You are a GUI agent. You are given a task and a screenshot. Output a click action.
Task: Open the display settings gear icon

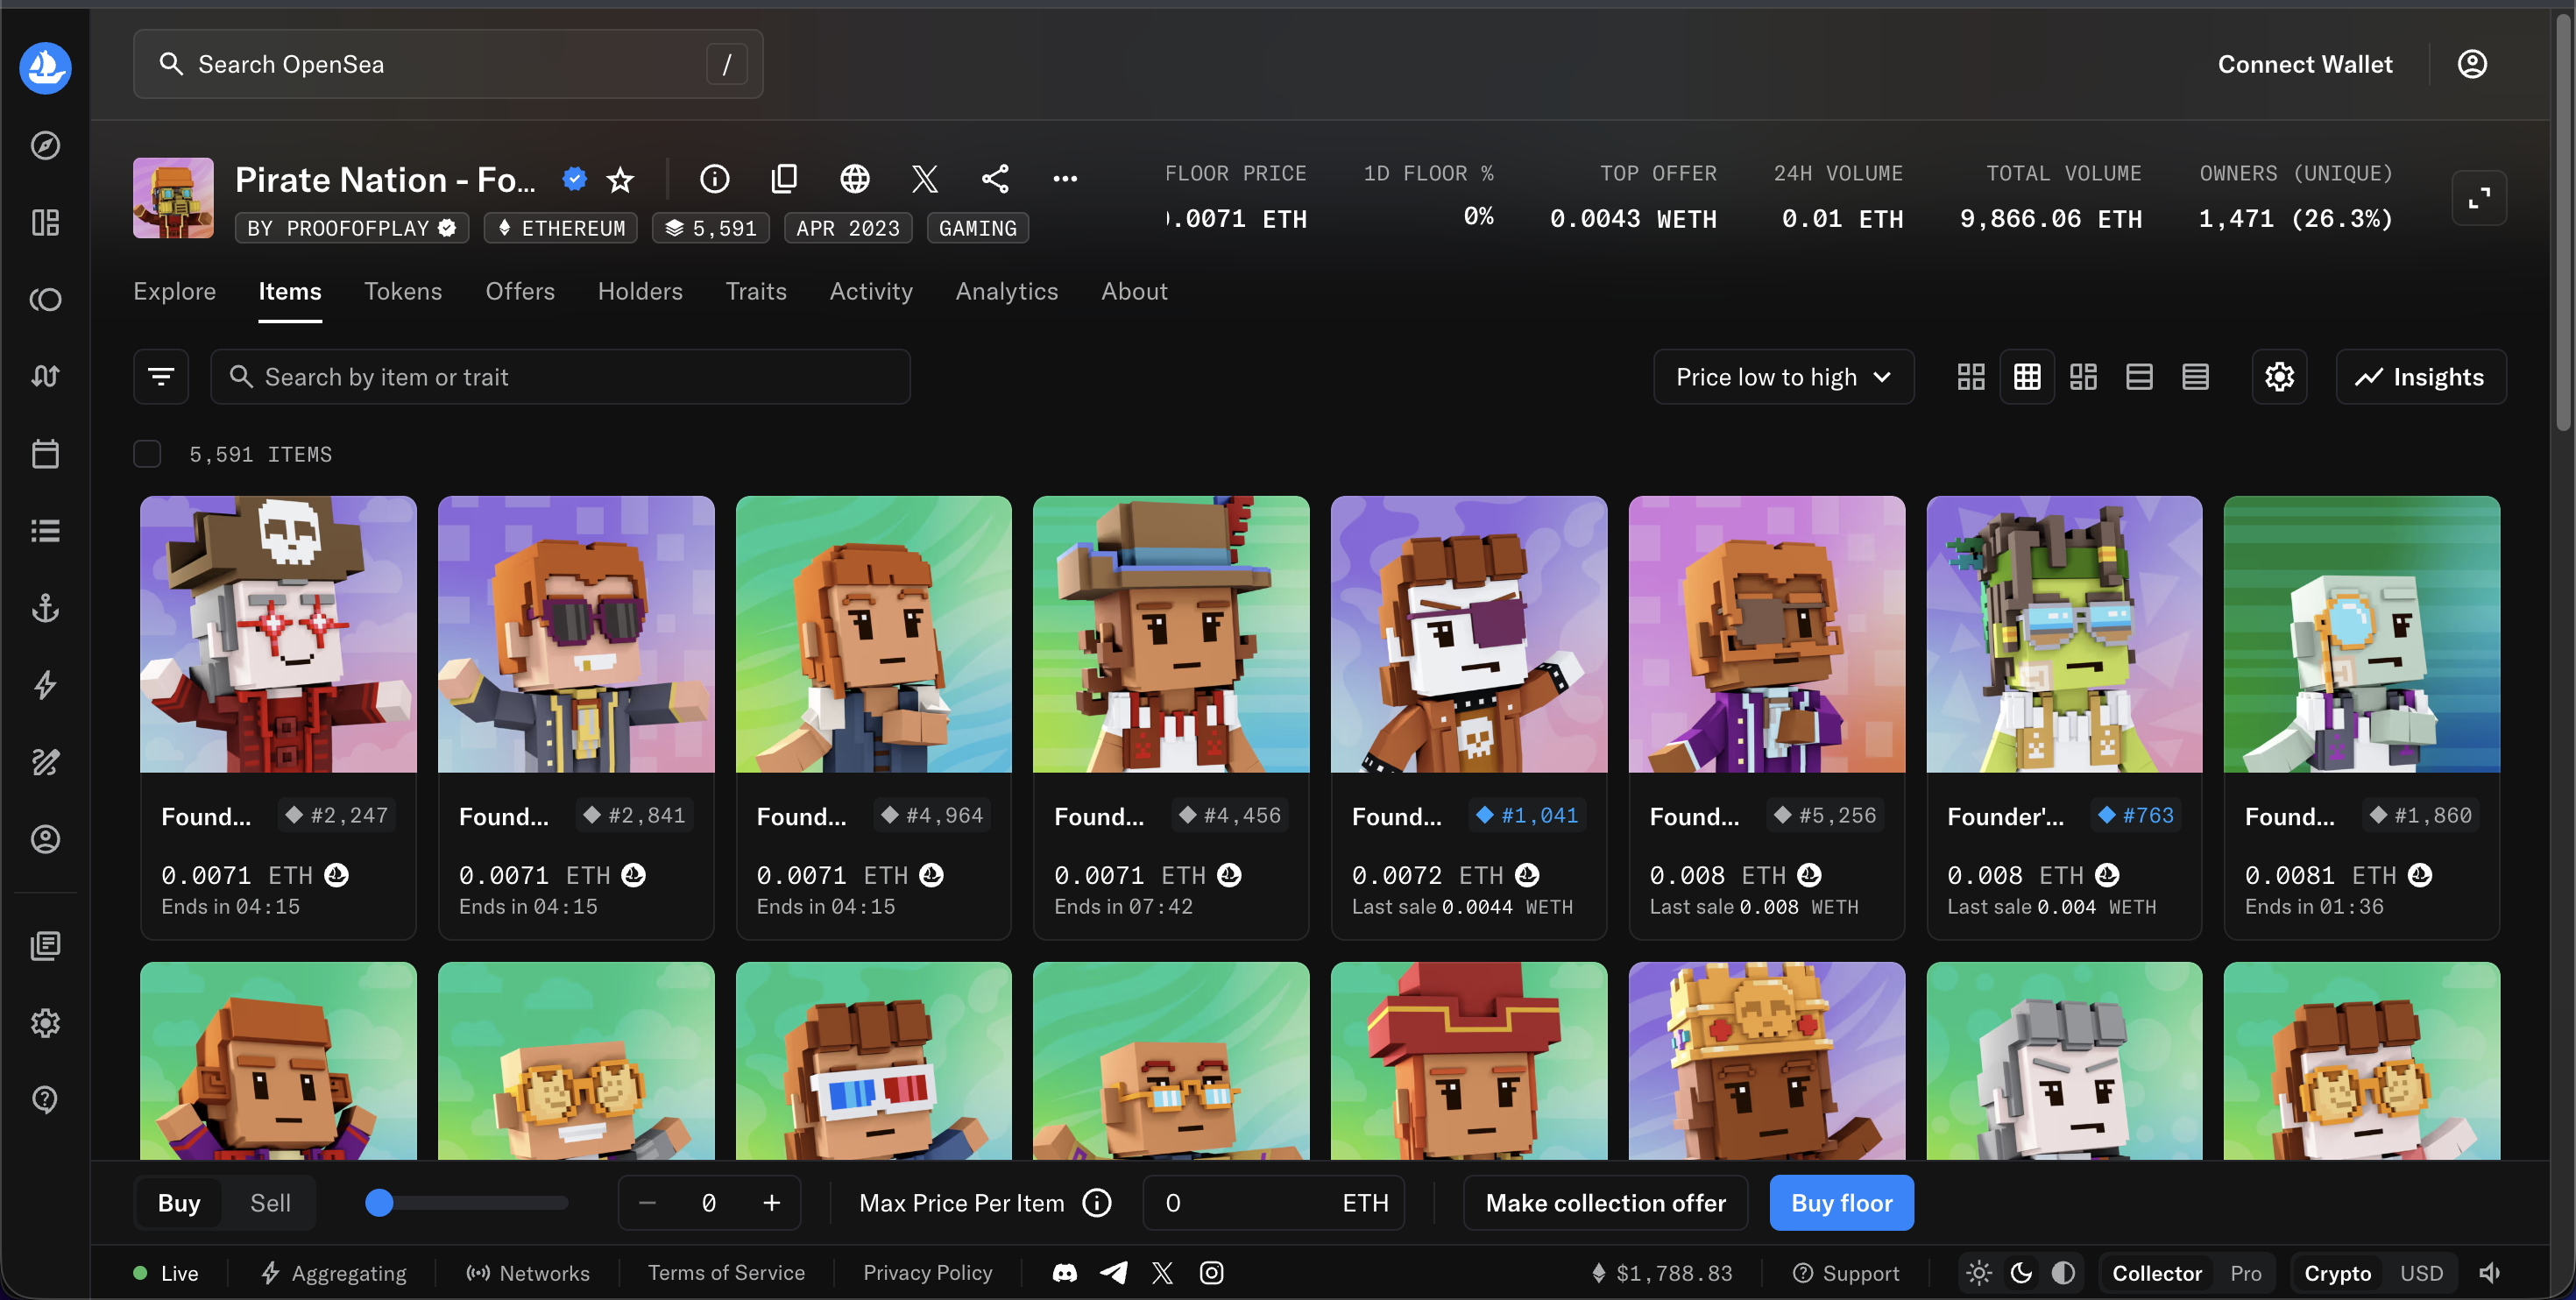click(2279, 377)
